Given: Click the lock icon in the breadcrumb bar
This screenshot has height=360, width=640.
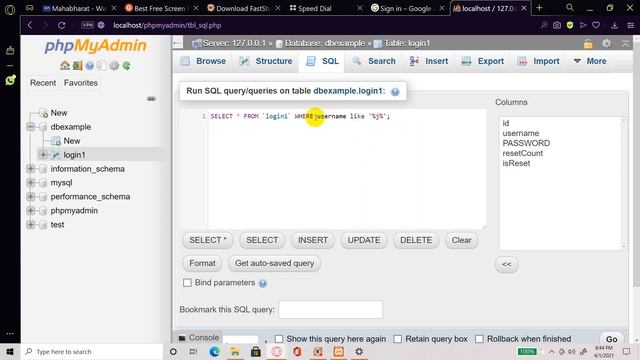Looking at the screenshot, I should click(x=588, y=43).
